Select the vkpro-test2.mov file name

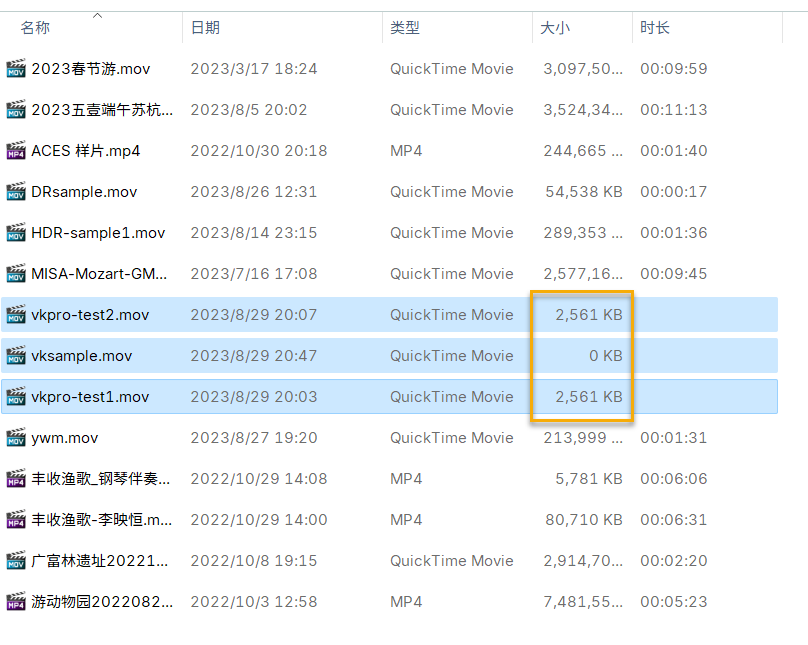pyautogui.click(x=90, y=315)
